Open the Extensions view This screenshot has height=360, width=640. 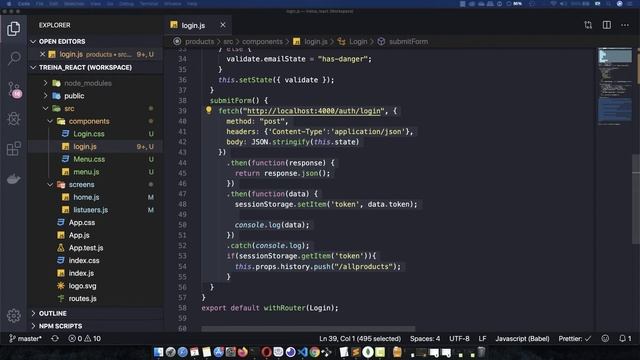[13, 149]
